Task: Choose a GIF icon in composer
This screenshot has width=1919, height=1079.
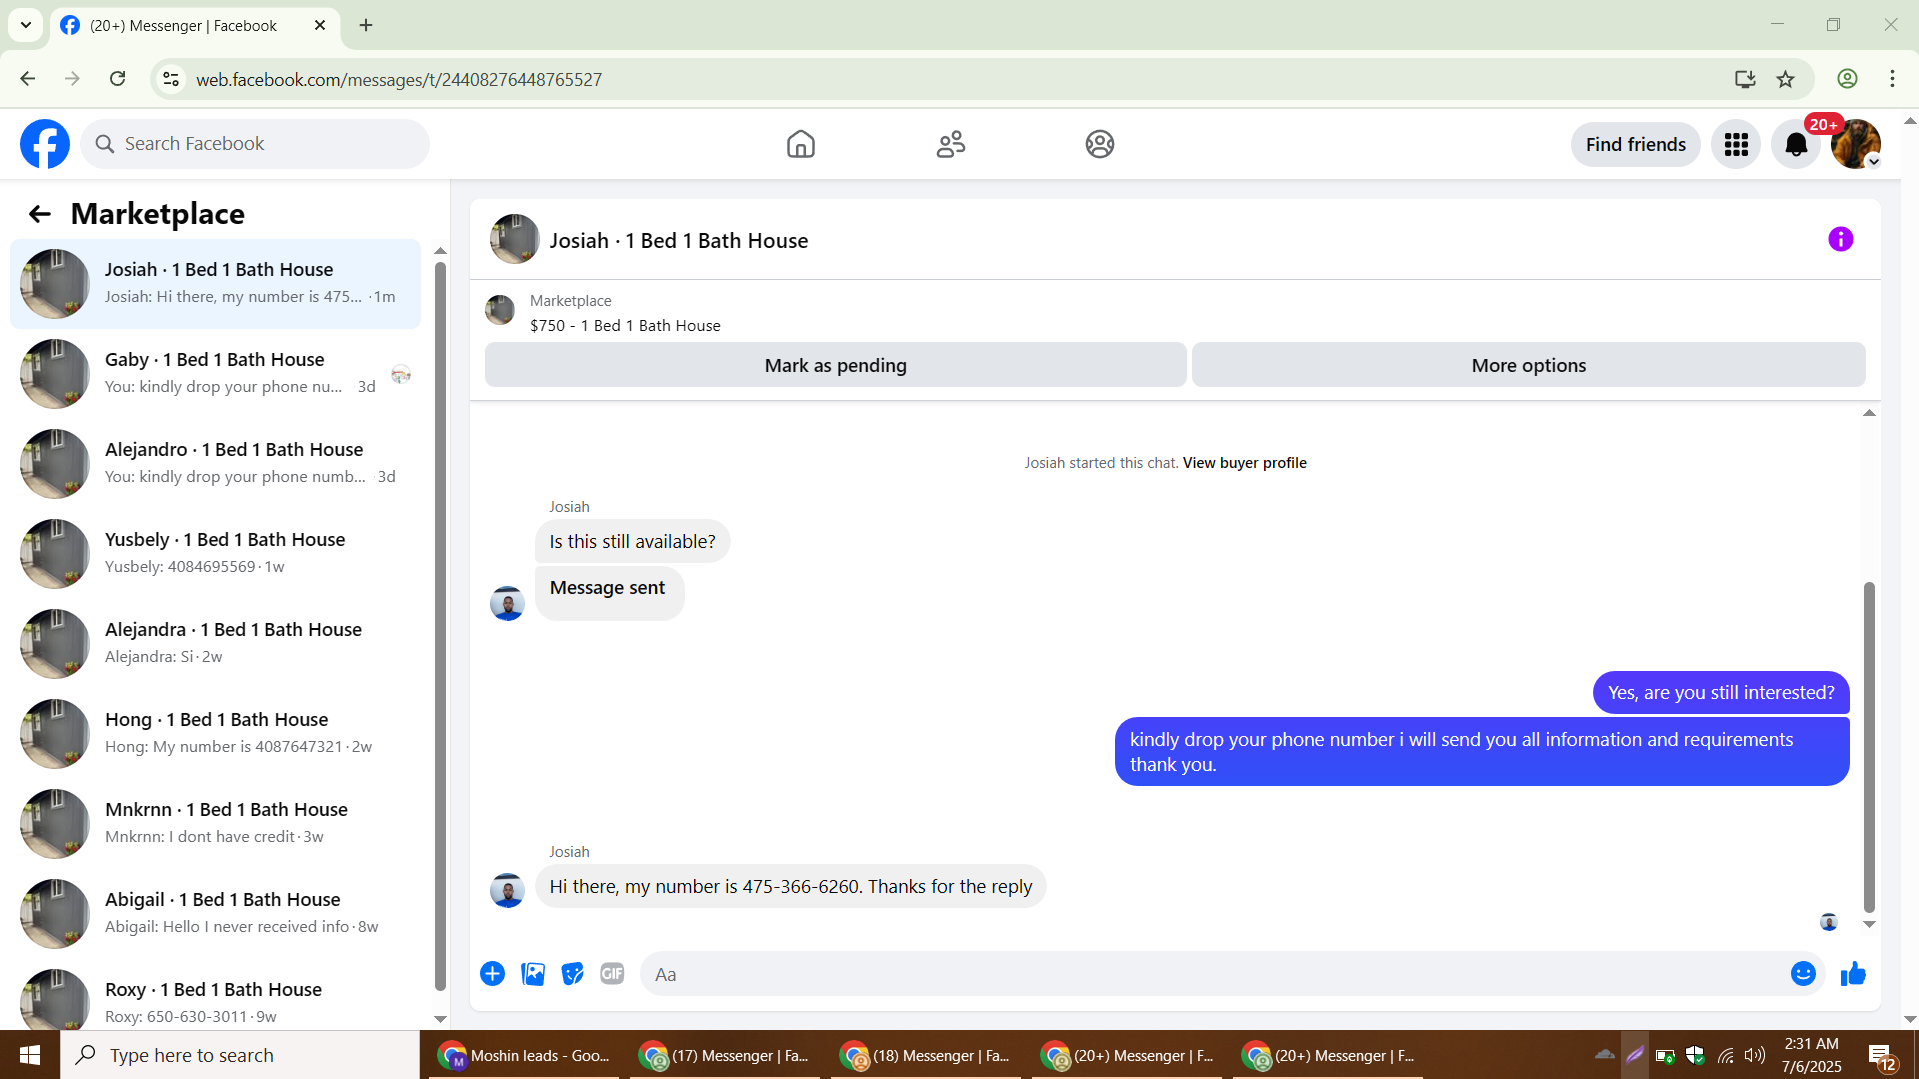Action: [612, 974]
